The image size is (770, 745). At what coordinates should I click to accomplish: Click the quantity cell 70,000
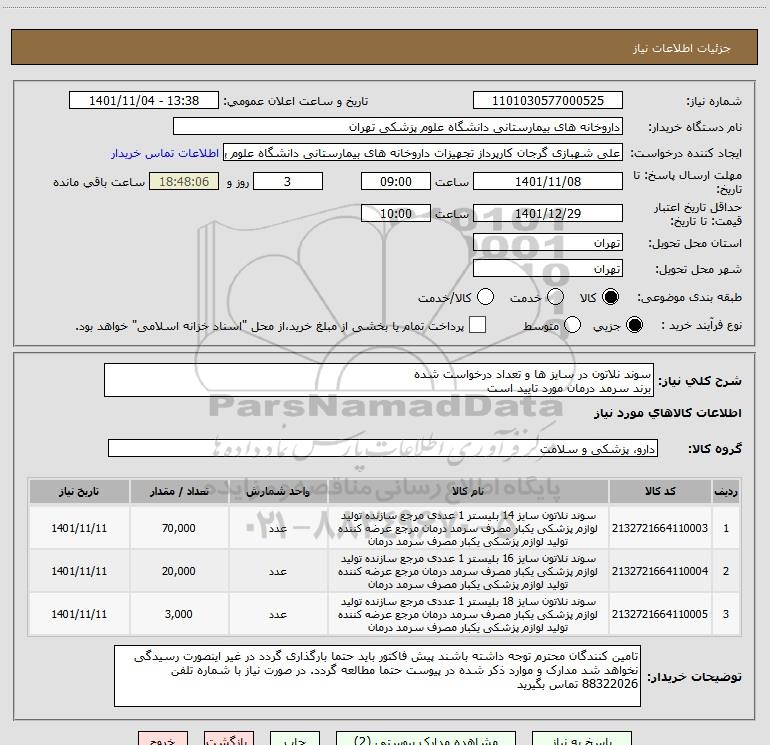coord(179,528)
